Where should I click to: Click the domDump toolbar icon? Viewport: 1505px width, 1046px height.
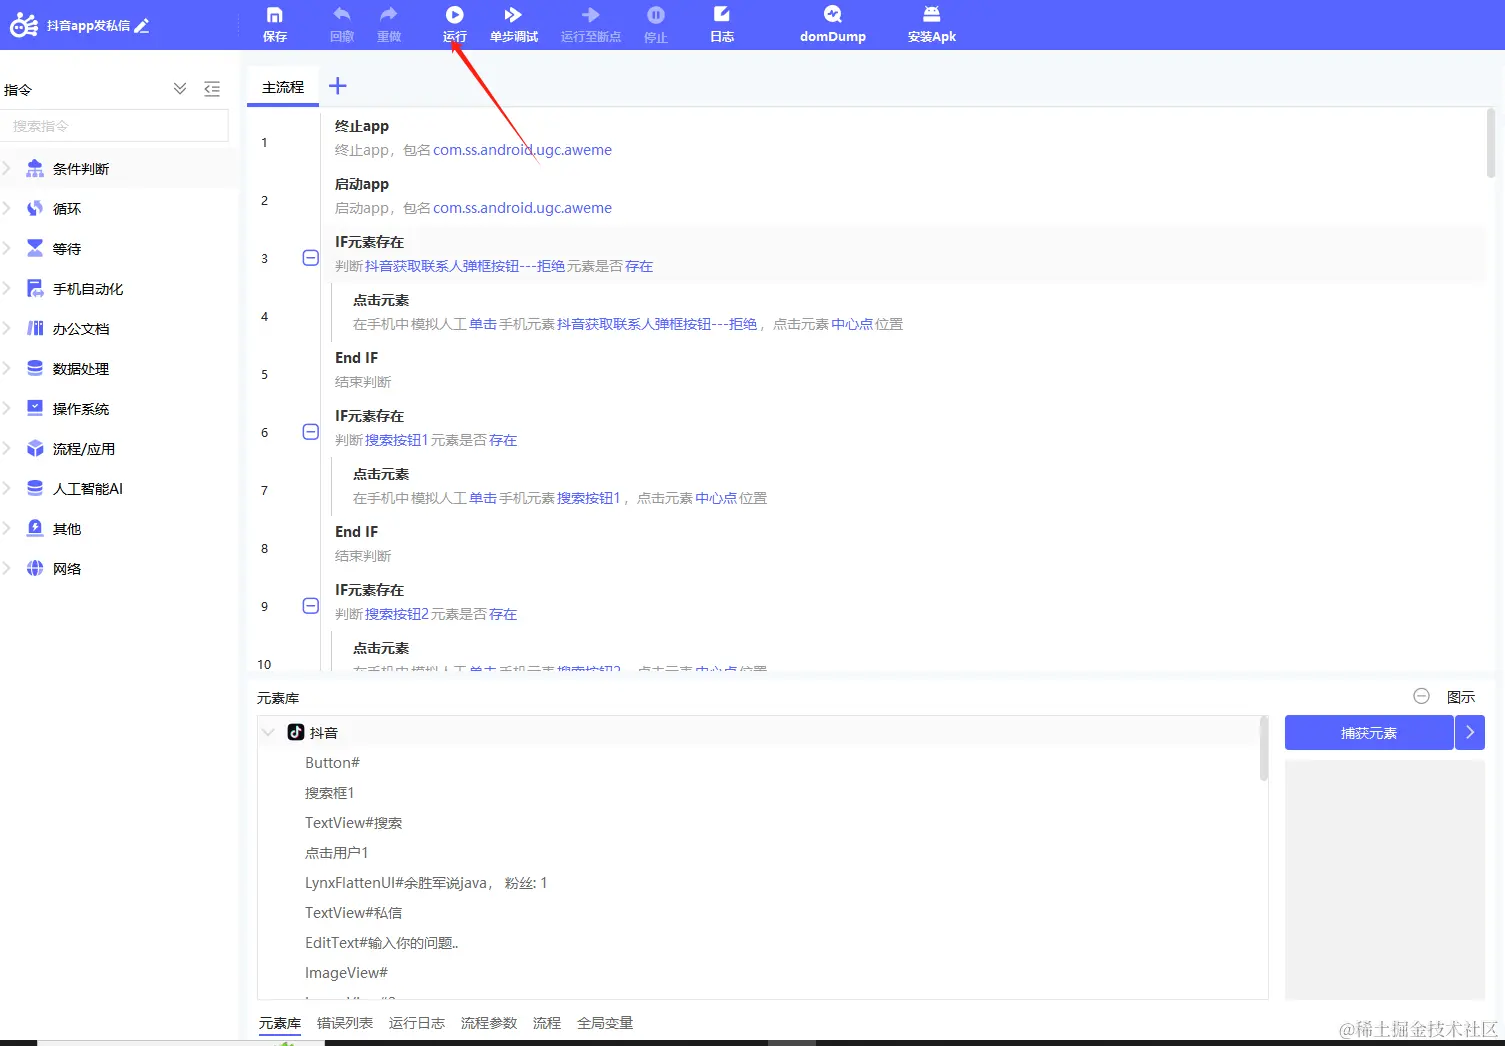point(833,15)
